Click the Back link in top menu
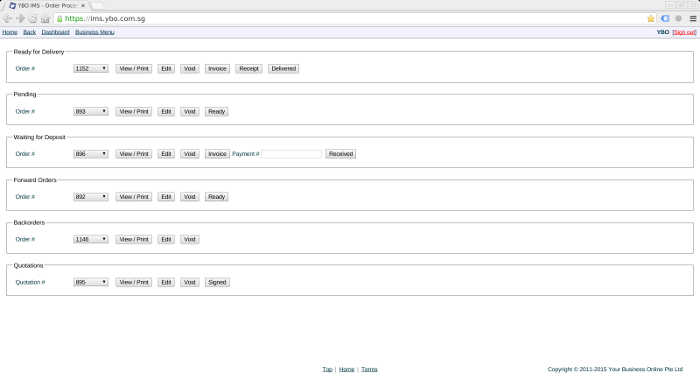The image size is (700, 382). (x=29, y=32)
